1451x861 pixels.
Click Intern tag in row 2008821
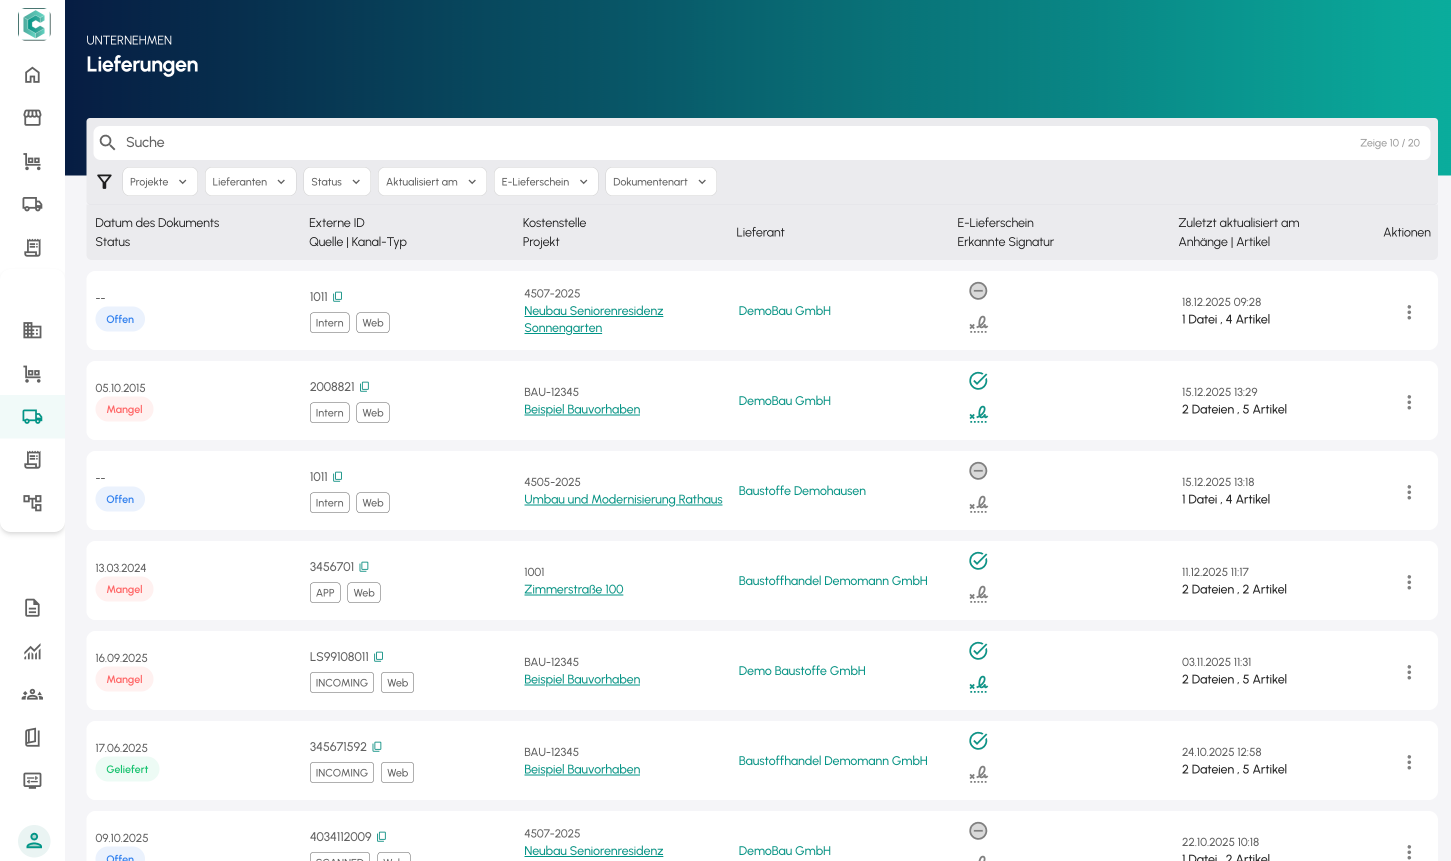[330, 413]
